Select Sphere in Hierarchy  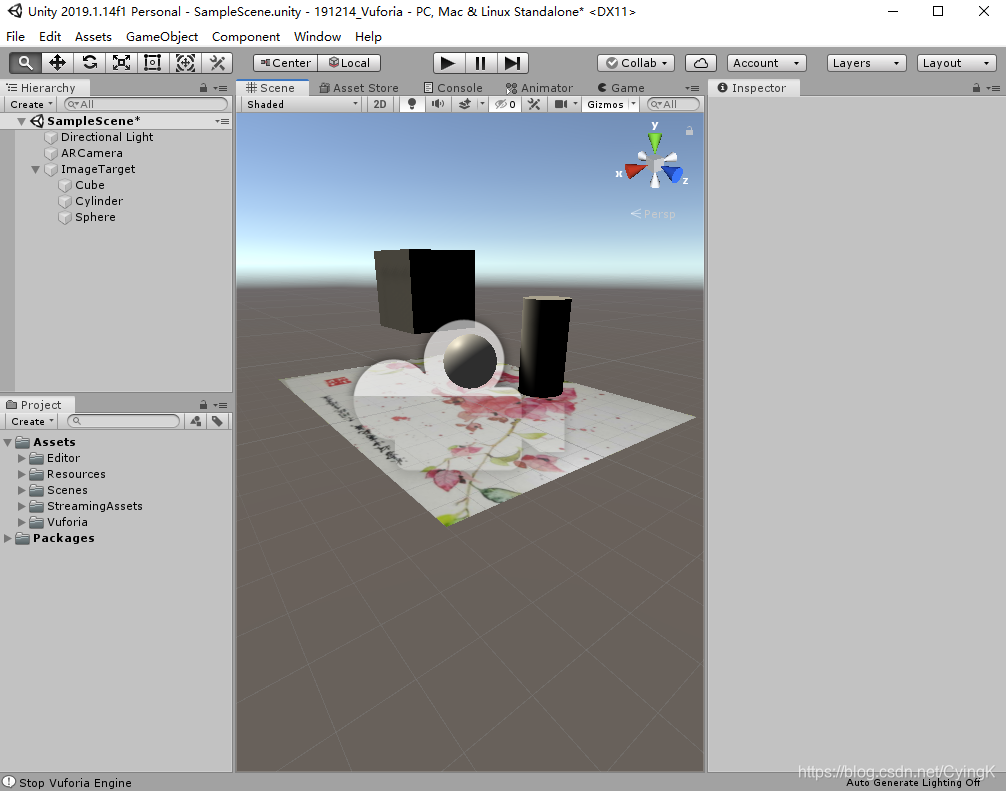94,217
